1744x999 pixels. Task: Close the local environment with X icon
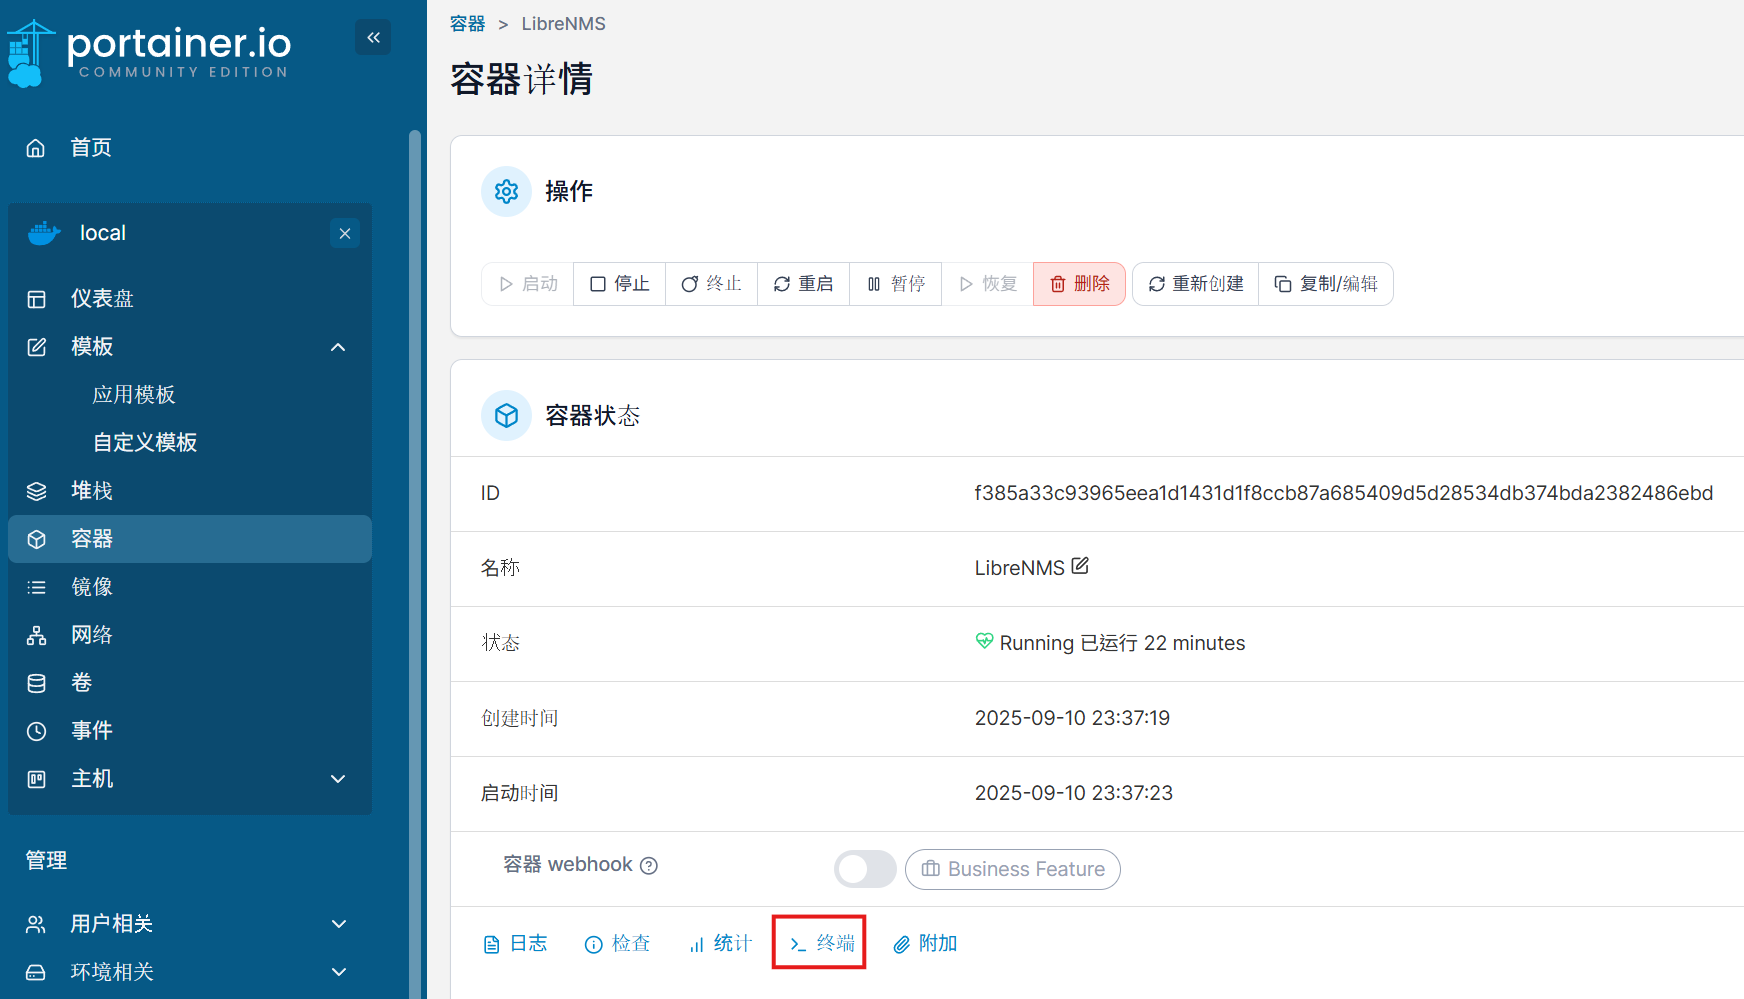pos(345,233)
